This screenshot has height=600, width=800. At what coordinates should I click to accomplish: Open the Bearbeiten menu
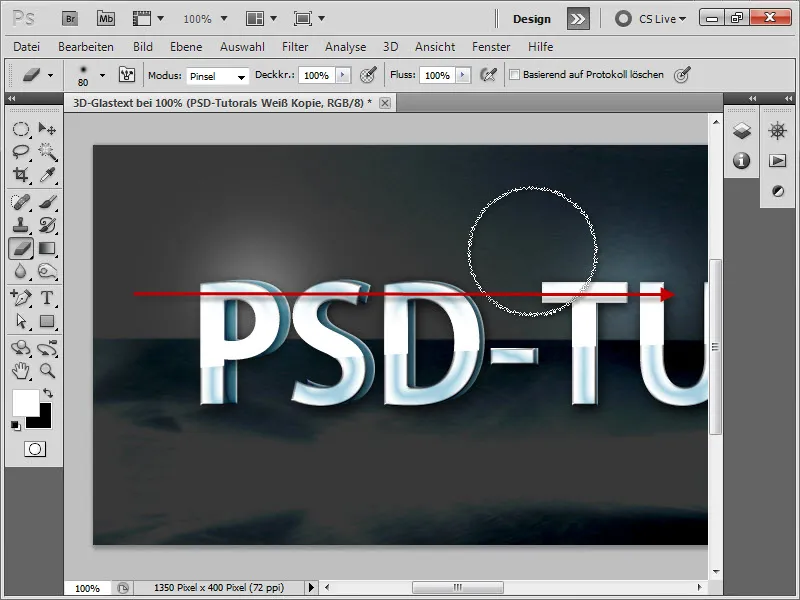click(86, 47)
